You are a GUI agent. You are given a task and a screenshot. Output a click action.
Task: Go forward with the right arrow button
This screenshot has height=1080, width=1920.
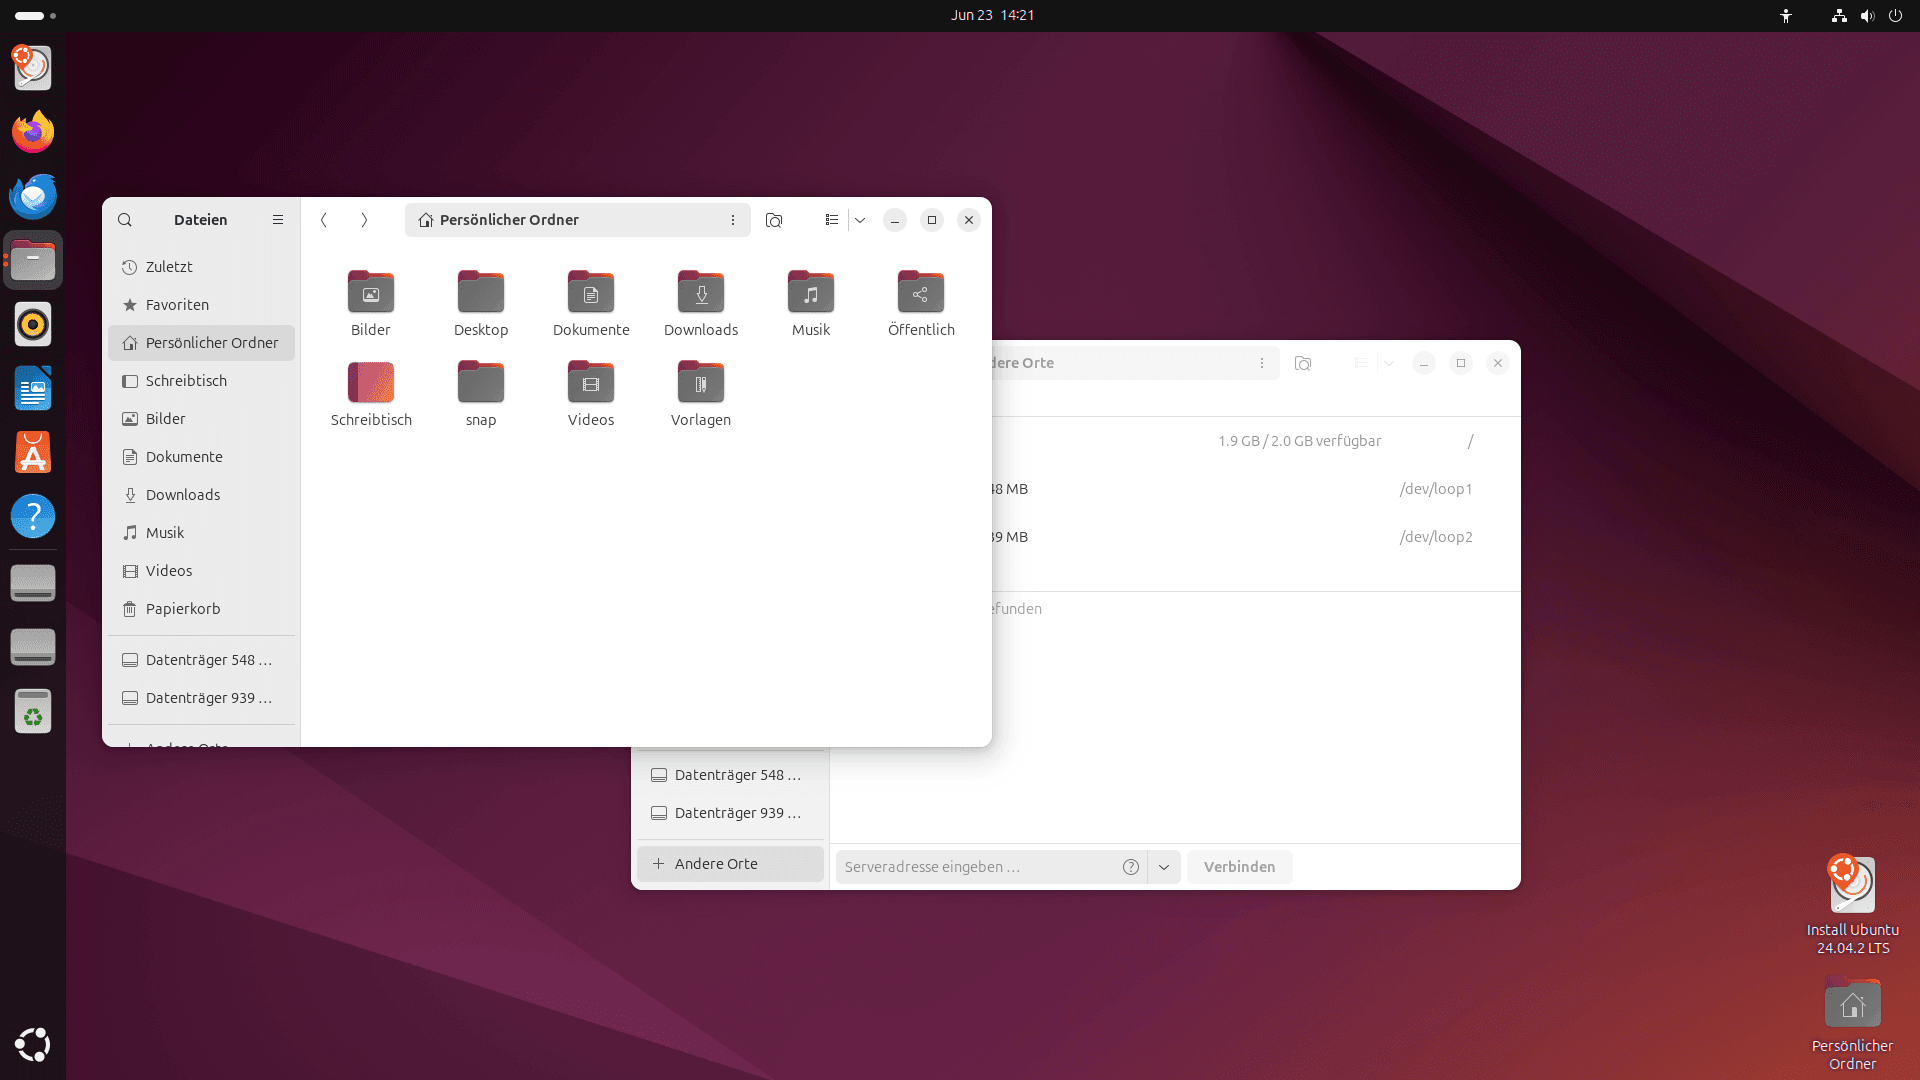tap(364, 220)
